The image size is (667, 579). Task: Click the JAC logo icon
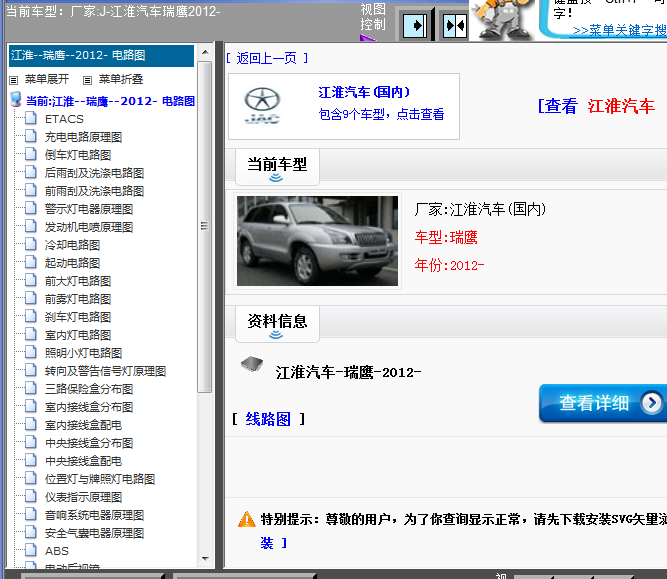[262, 106]
